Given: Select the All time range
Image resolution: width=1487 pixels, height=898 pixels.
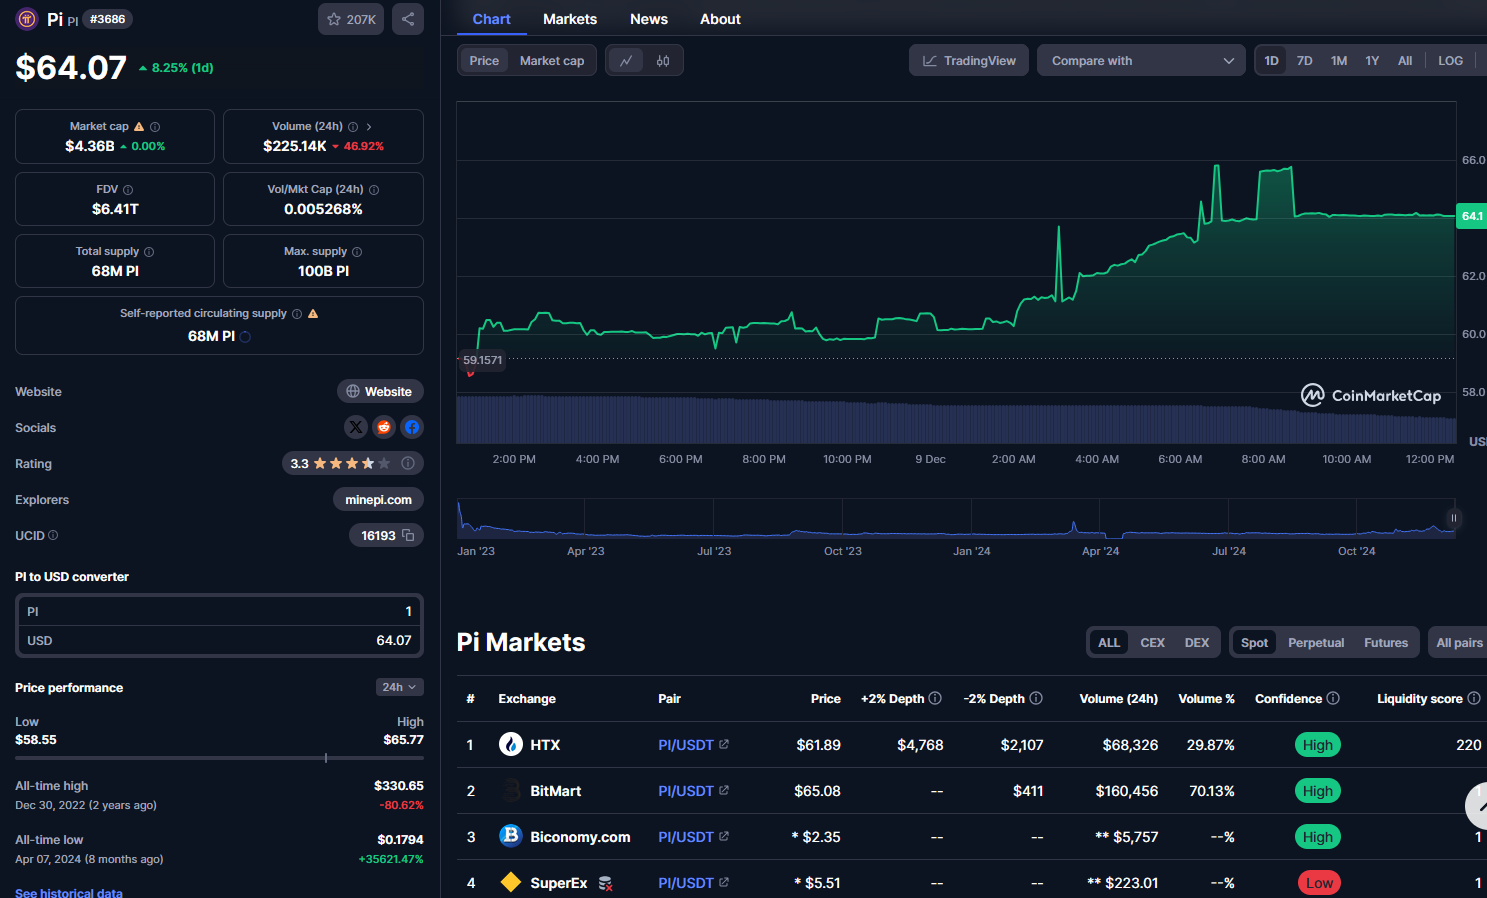Looking at the screenshot, I should coord(1405,61).
